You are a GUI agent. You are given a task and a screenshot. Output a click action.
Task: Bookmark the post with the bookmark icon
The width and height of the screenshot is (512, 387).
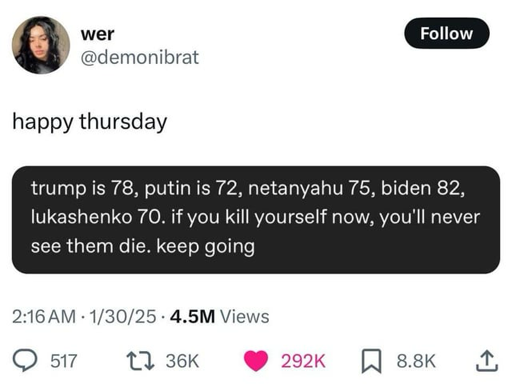pos(372,361)
